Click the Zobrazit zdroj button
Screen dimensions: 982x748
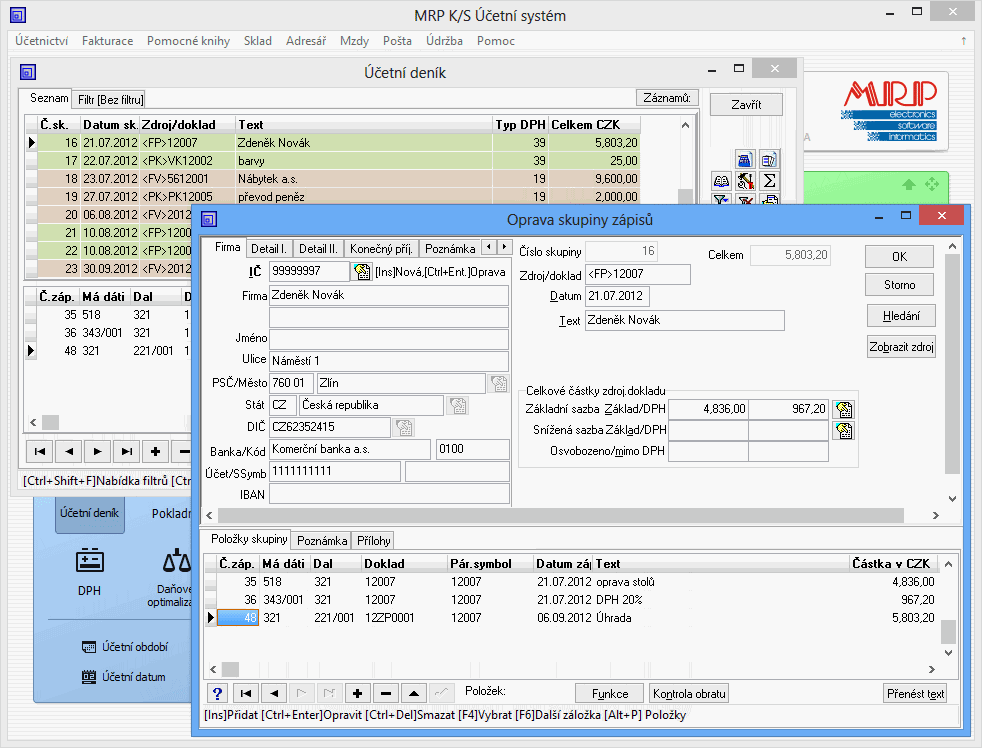(901, 347)
